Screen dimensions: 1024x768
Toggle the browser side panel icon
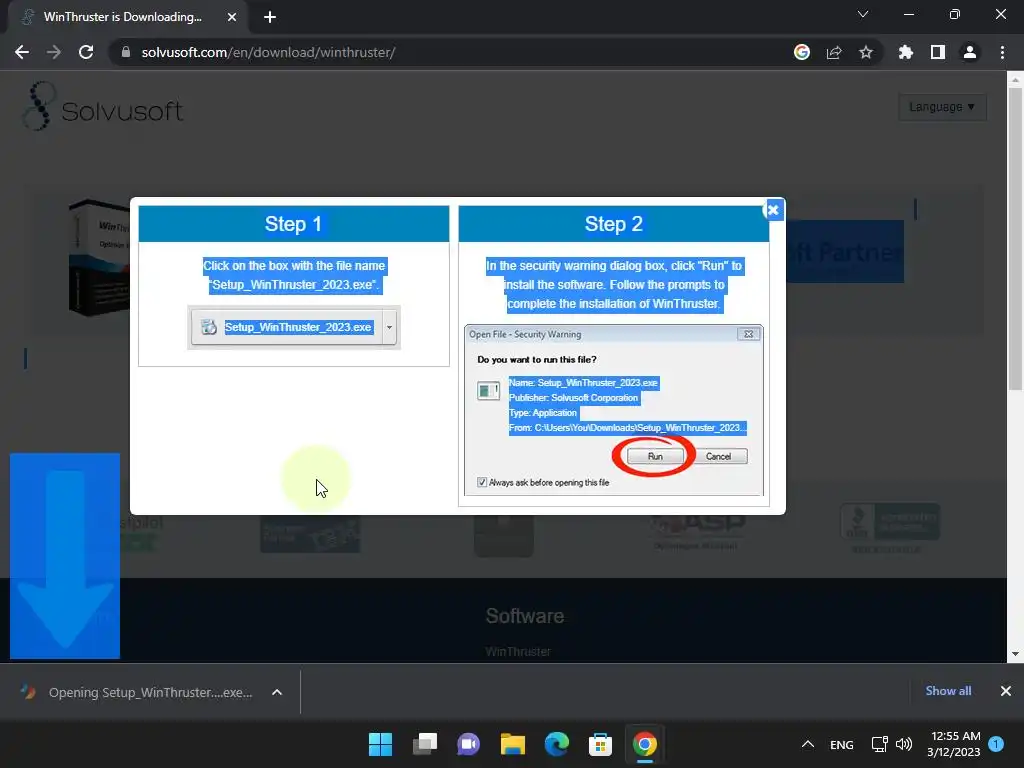click(938, 52)
